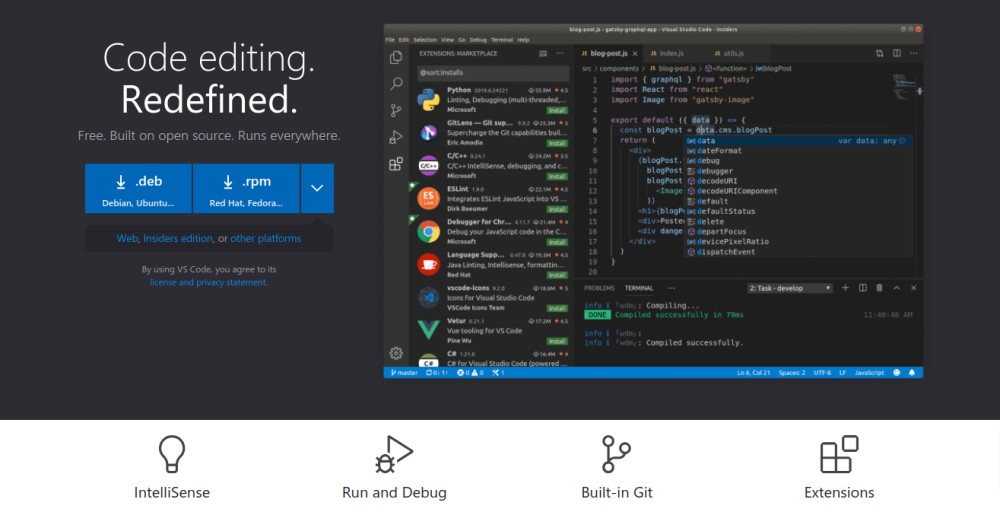This screenshot has height=512, width=1000.
Task: Open the Terminal menu in the menu bar
Action: click(502, 40)
